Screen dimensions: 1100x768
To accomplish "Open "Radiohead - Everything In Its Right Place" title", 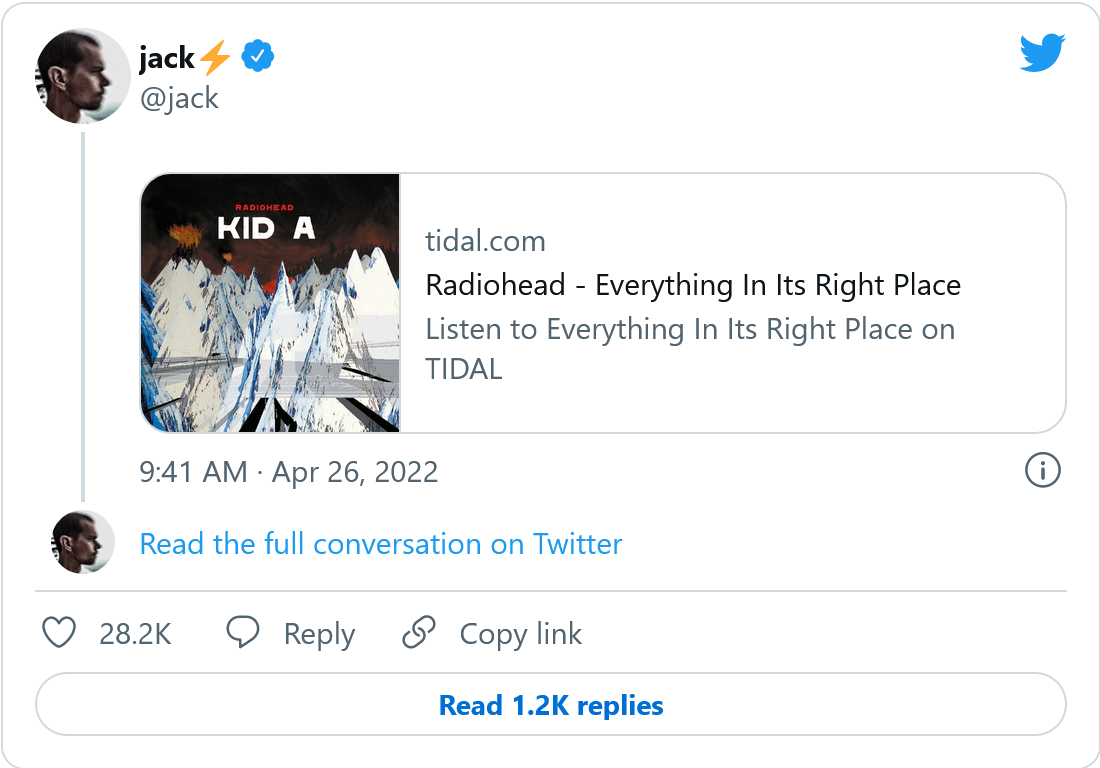I will tap(693, 285).
